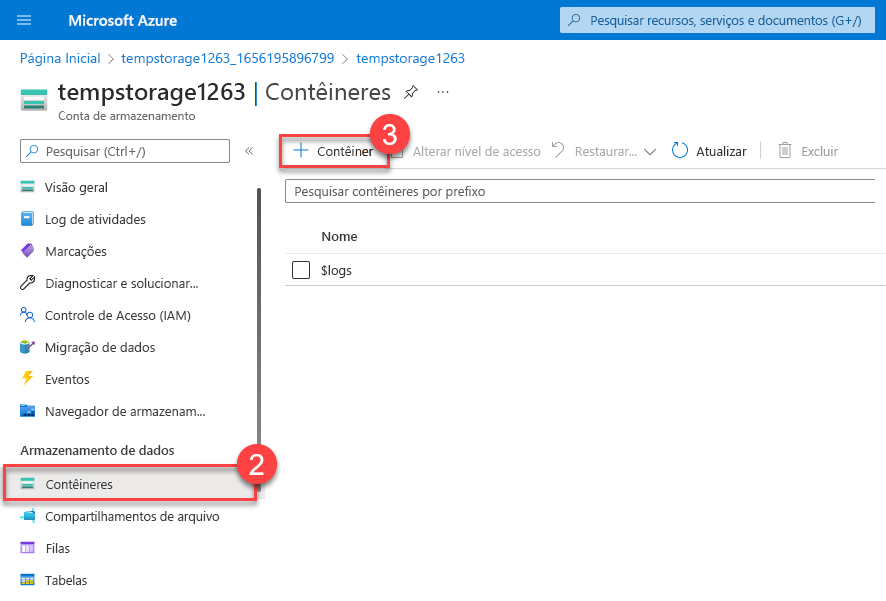Click the Marcações tag icon
This screenshot has width=886, height=601.
point(28,251)
